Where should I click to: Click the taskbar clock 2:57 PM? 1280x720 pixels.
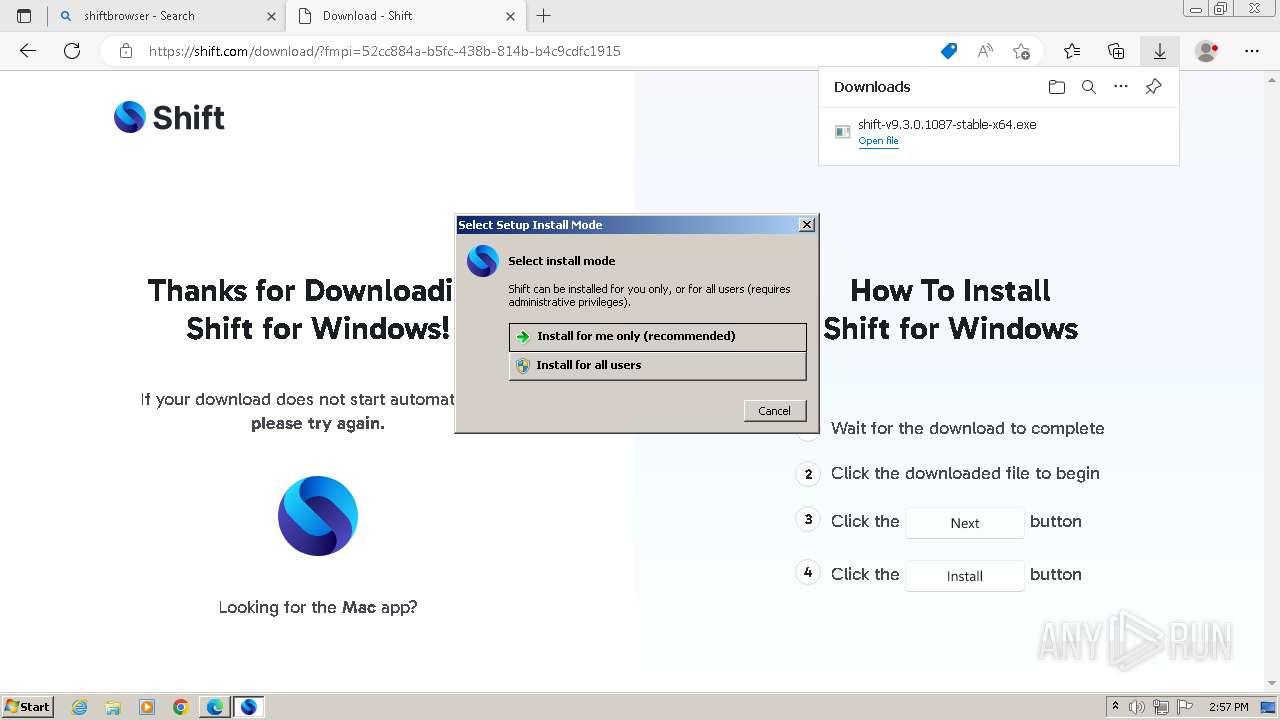point(1229,707)
